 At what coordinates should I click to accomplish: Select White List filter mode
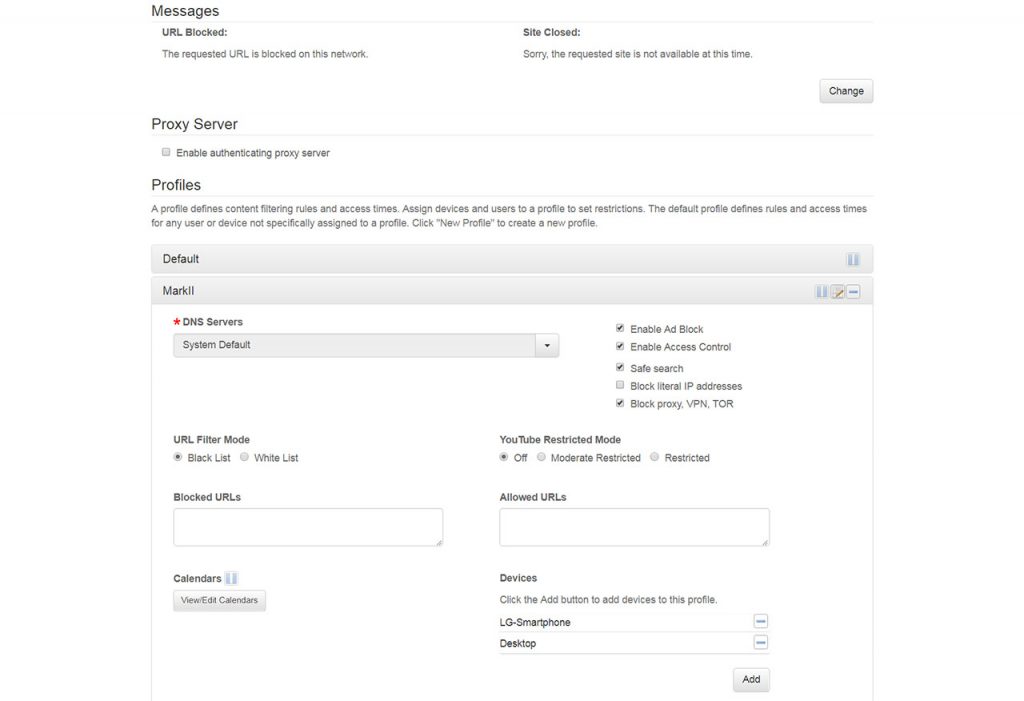click(x=245, y=457)
